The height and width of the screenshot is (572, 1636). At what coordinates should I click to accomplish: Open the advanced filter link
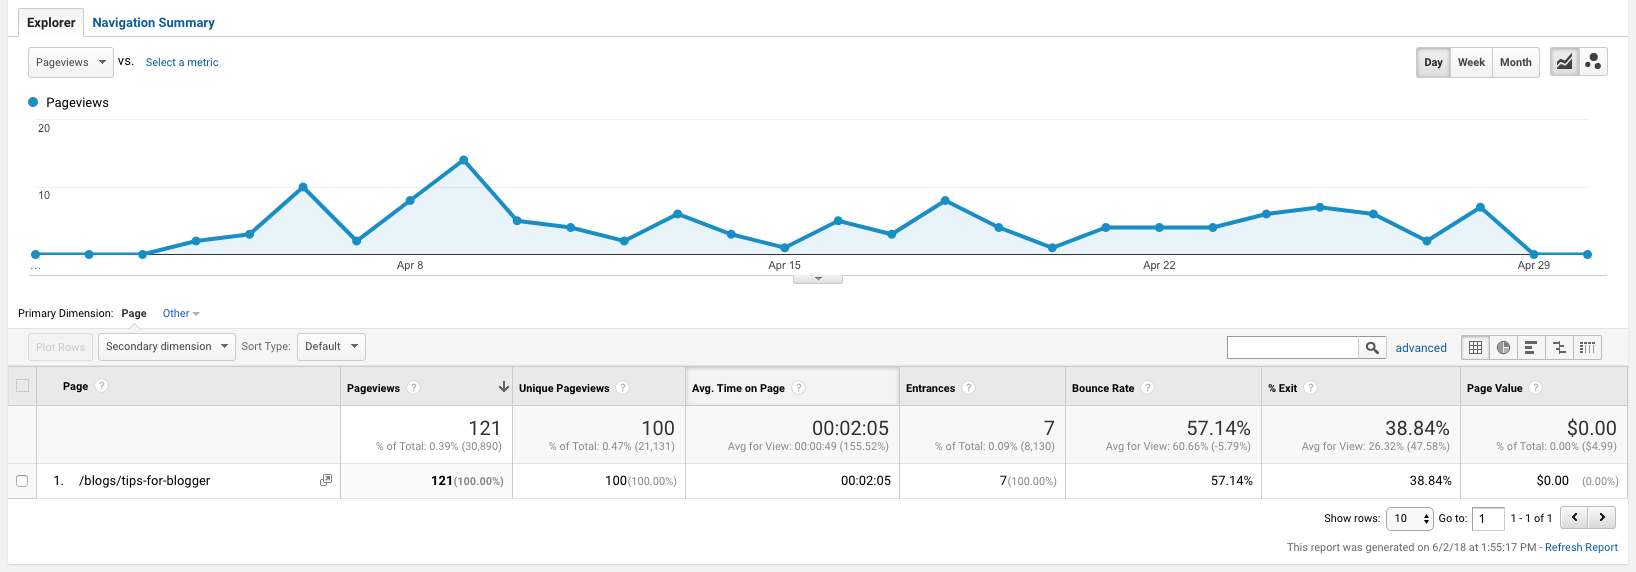1420,348
